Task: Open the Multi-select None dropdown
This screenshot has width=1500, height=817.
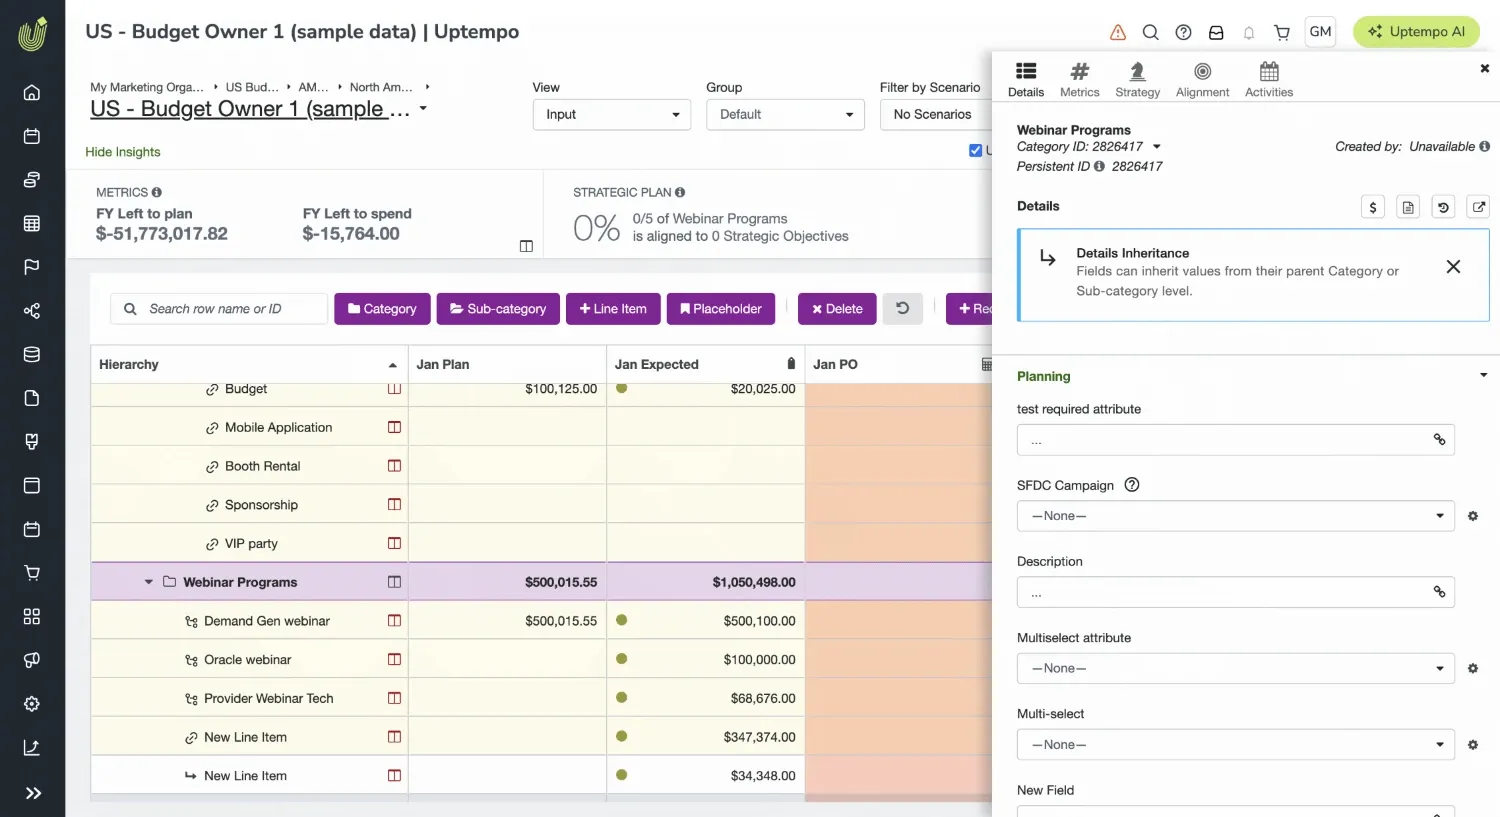Action: pyautogui.click(x=1235, y=745)
